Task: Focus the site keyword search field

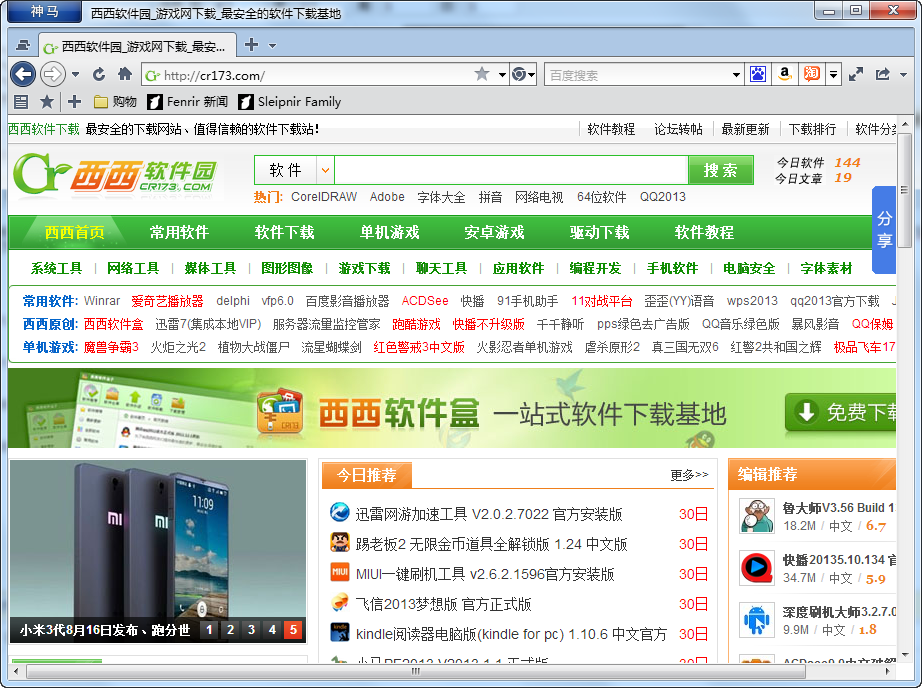Action: [511, 171]
